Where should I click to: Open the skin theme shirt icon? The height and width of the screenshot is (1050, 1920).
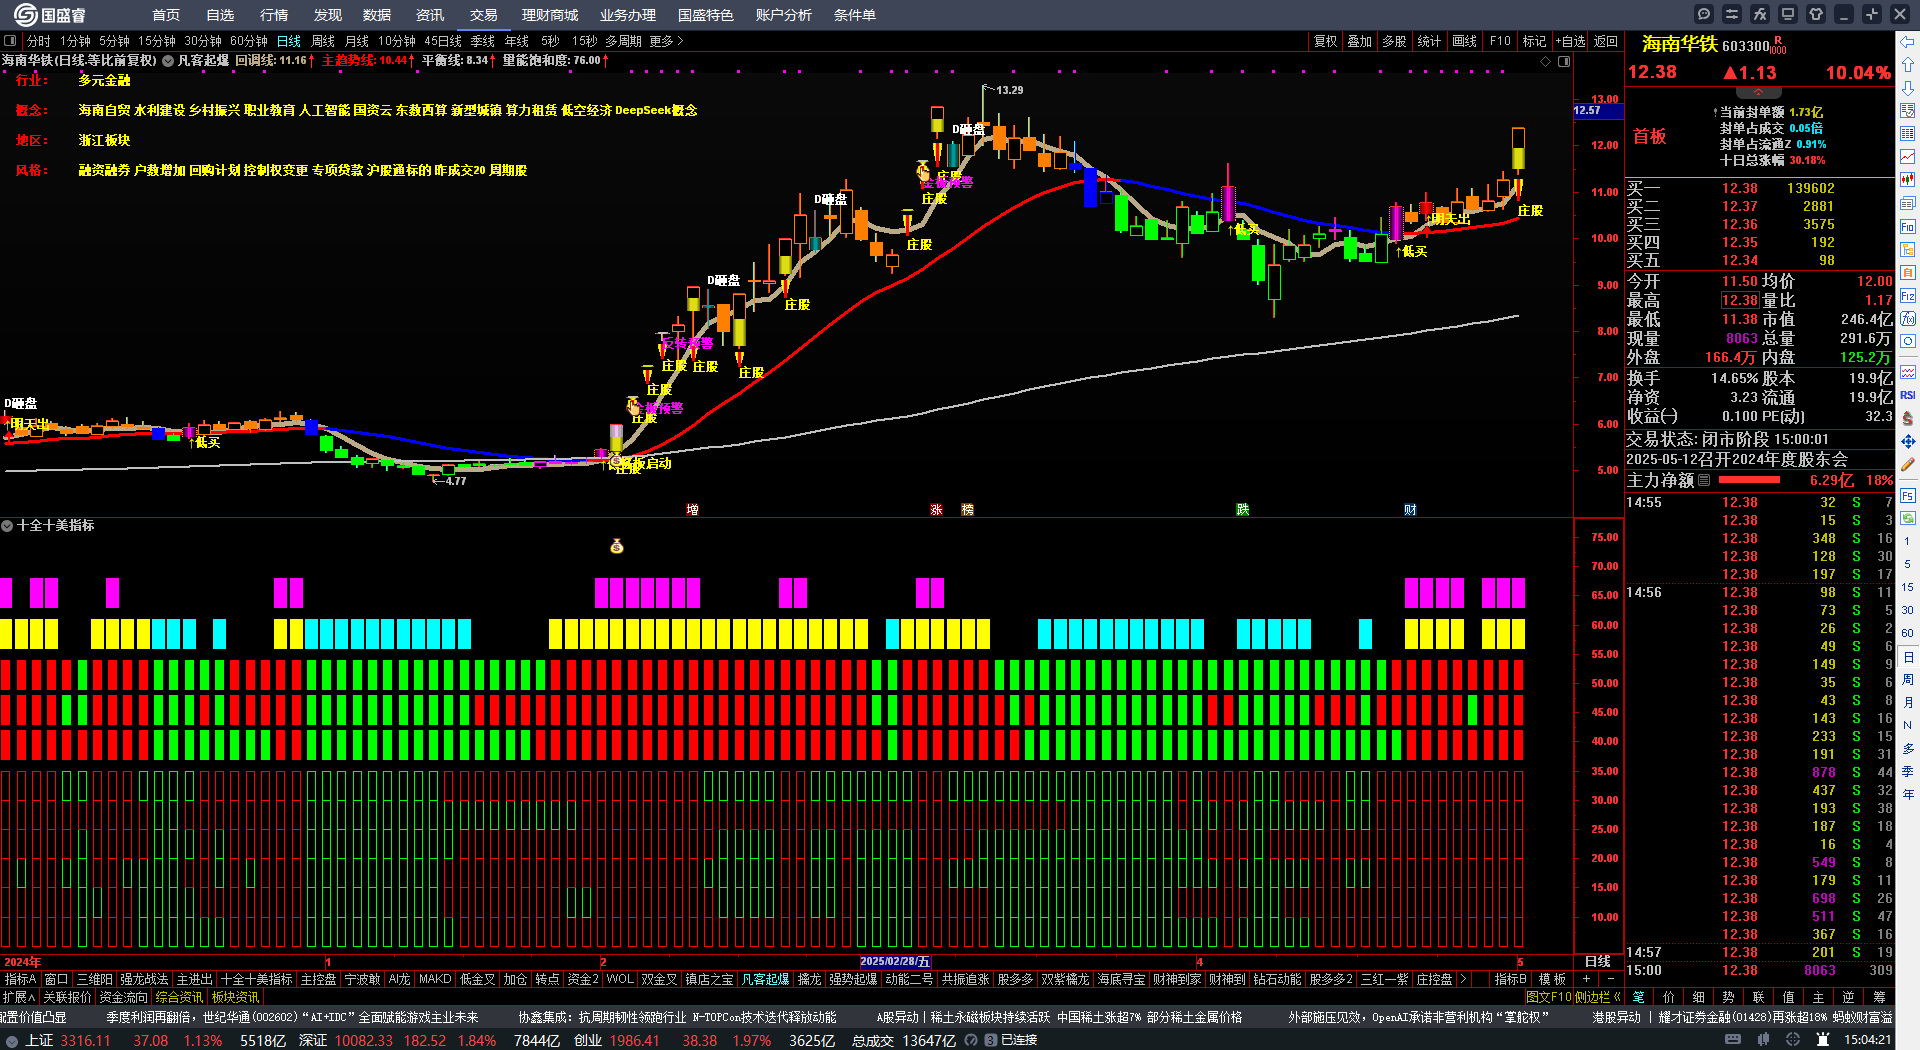1816,14
